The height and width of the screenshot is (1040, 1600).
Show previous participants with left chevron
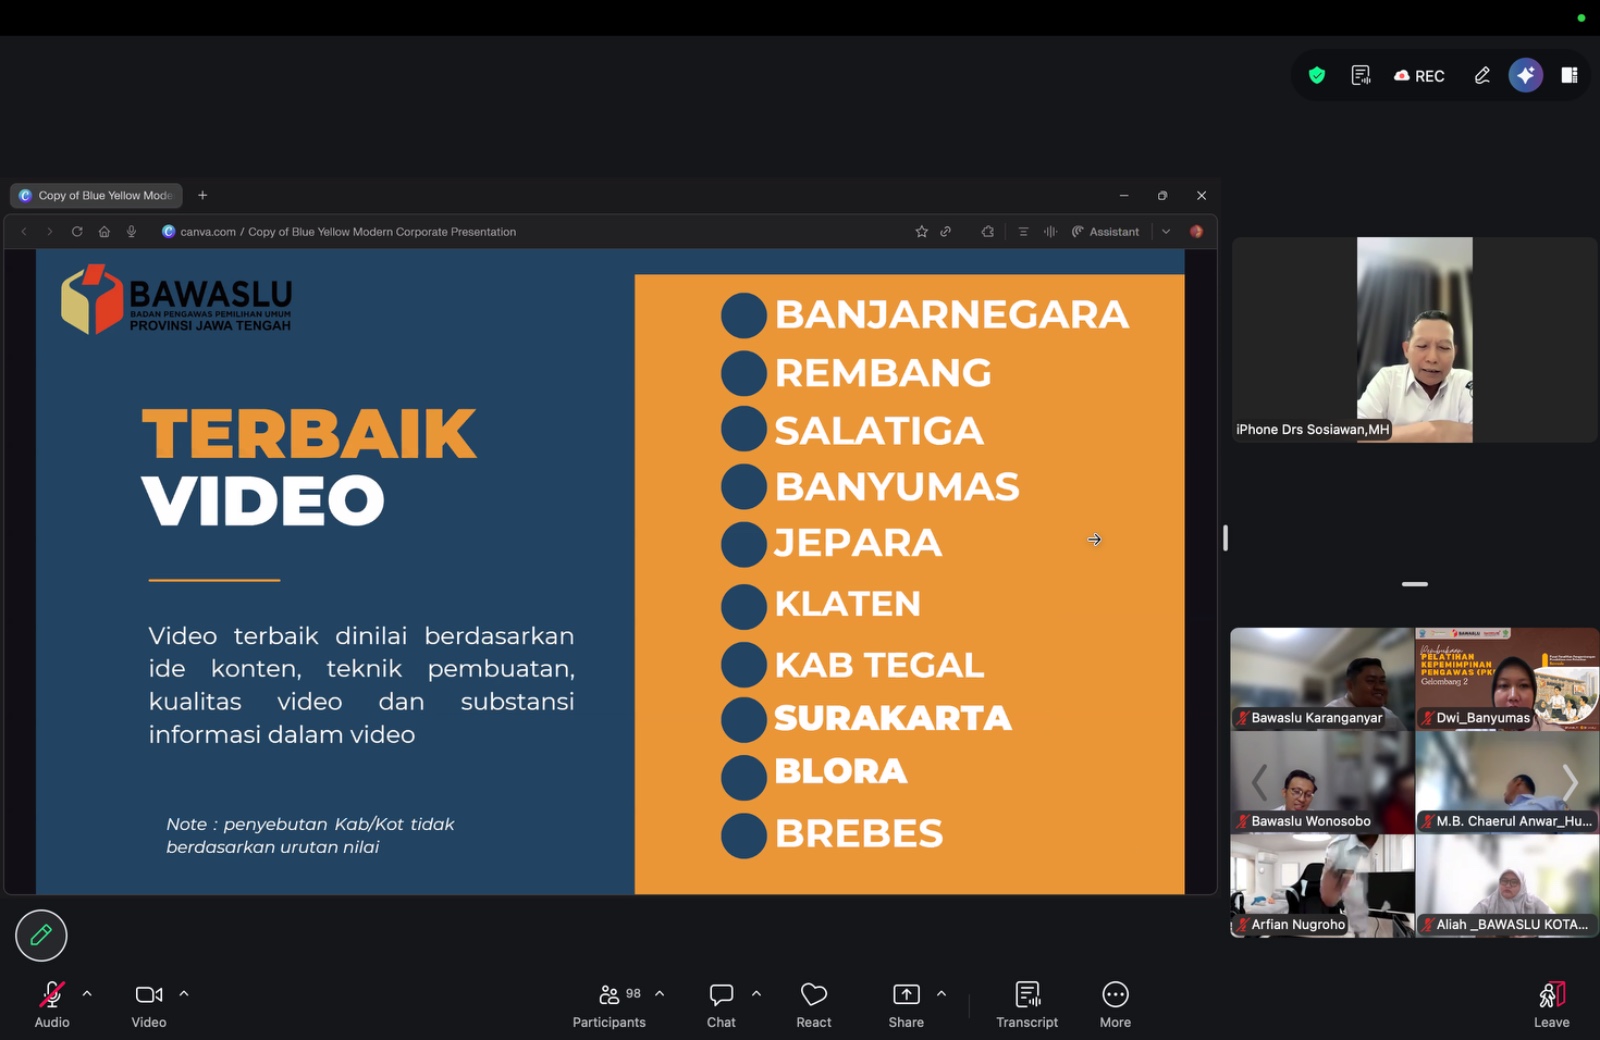(x=1260, y=782)
